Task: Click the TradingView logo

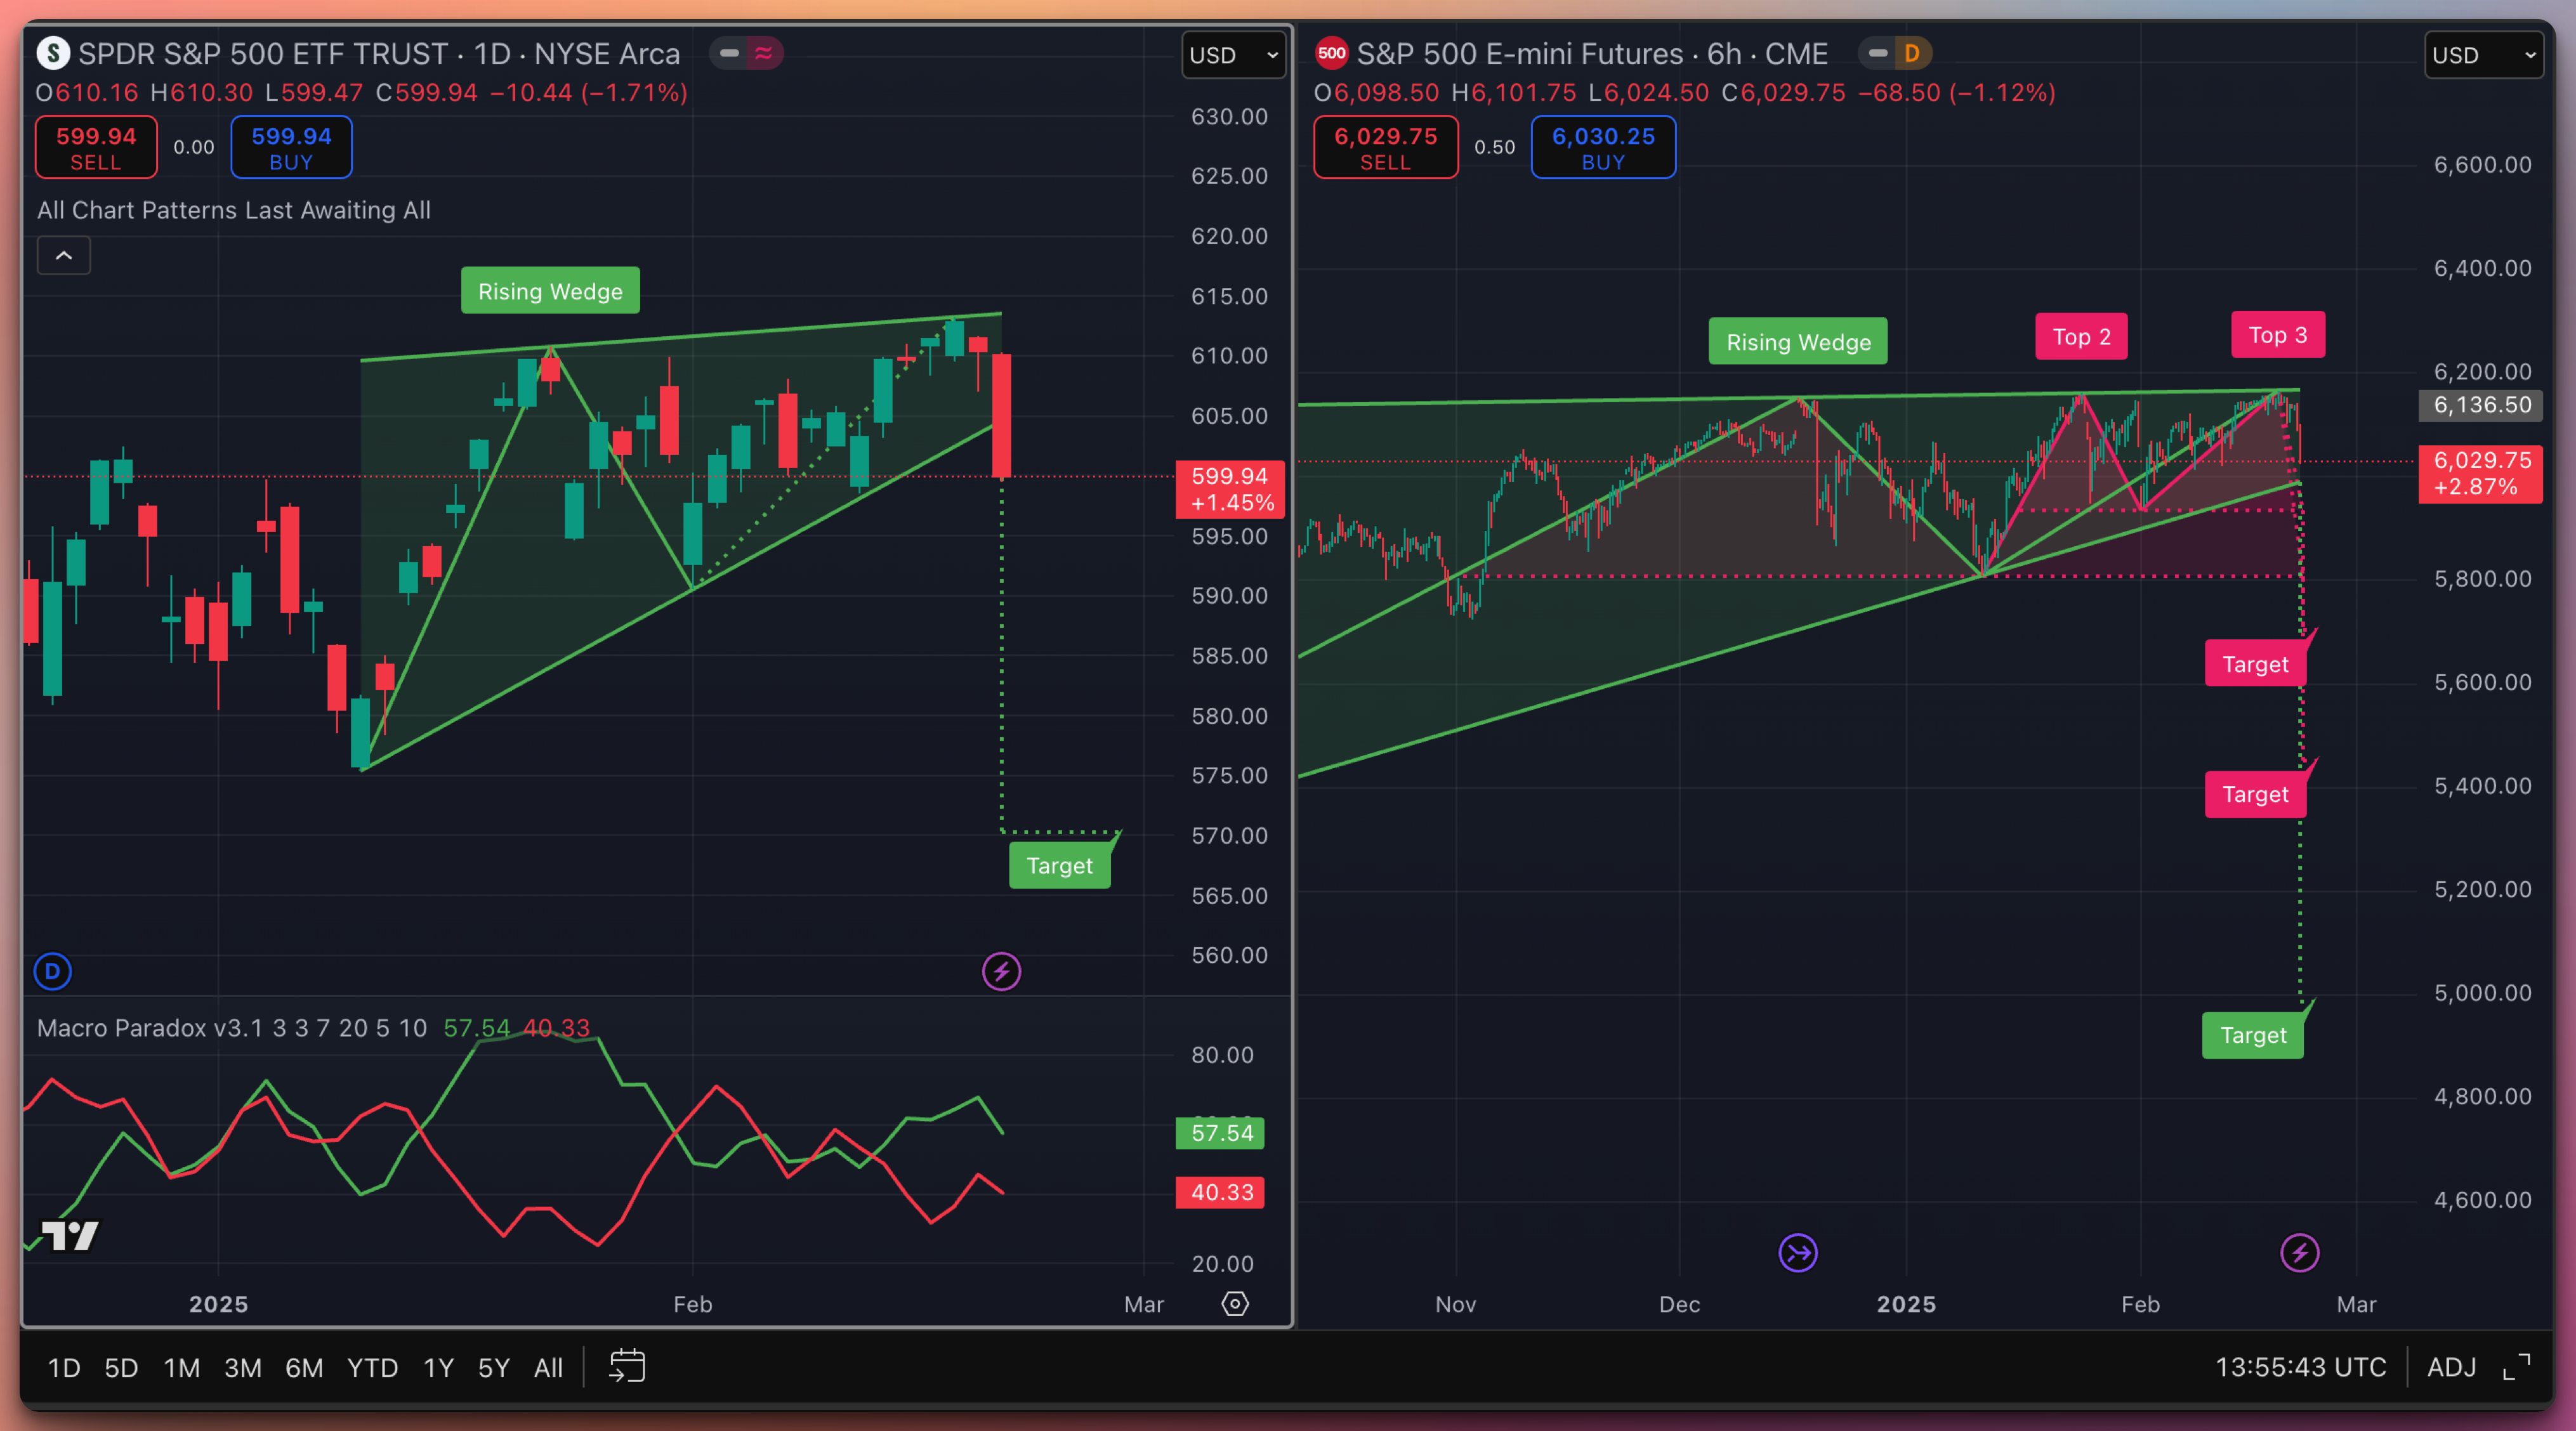Action: [x=70, y=1236]
